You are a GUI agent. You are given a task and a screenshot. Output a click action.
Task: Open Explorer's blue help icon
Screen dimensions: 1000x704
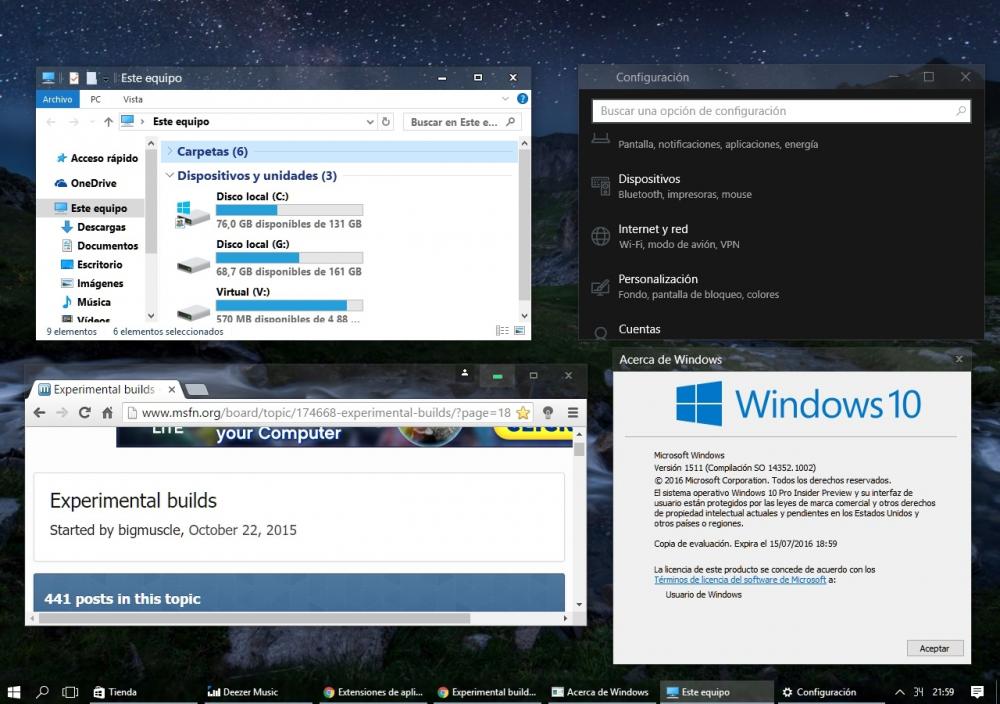point(521,99)
